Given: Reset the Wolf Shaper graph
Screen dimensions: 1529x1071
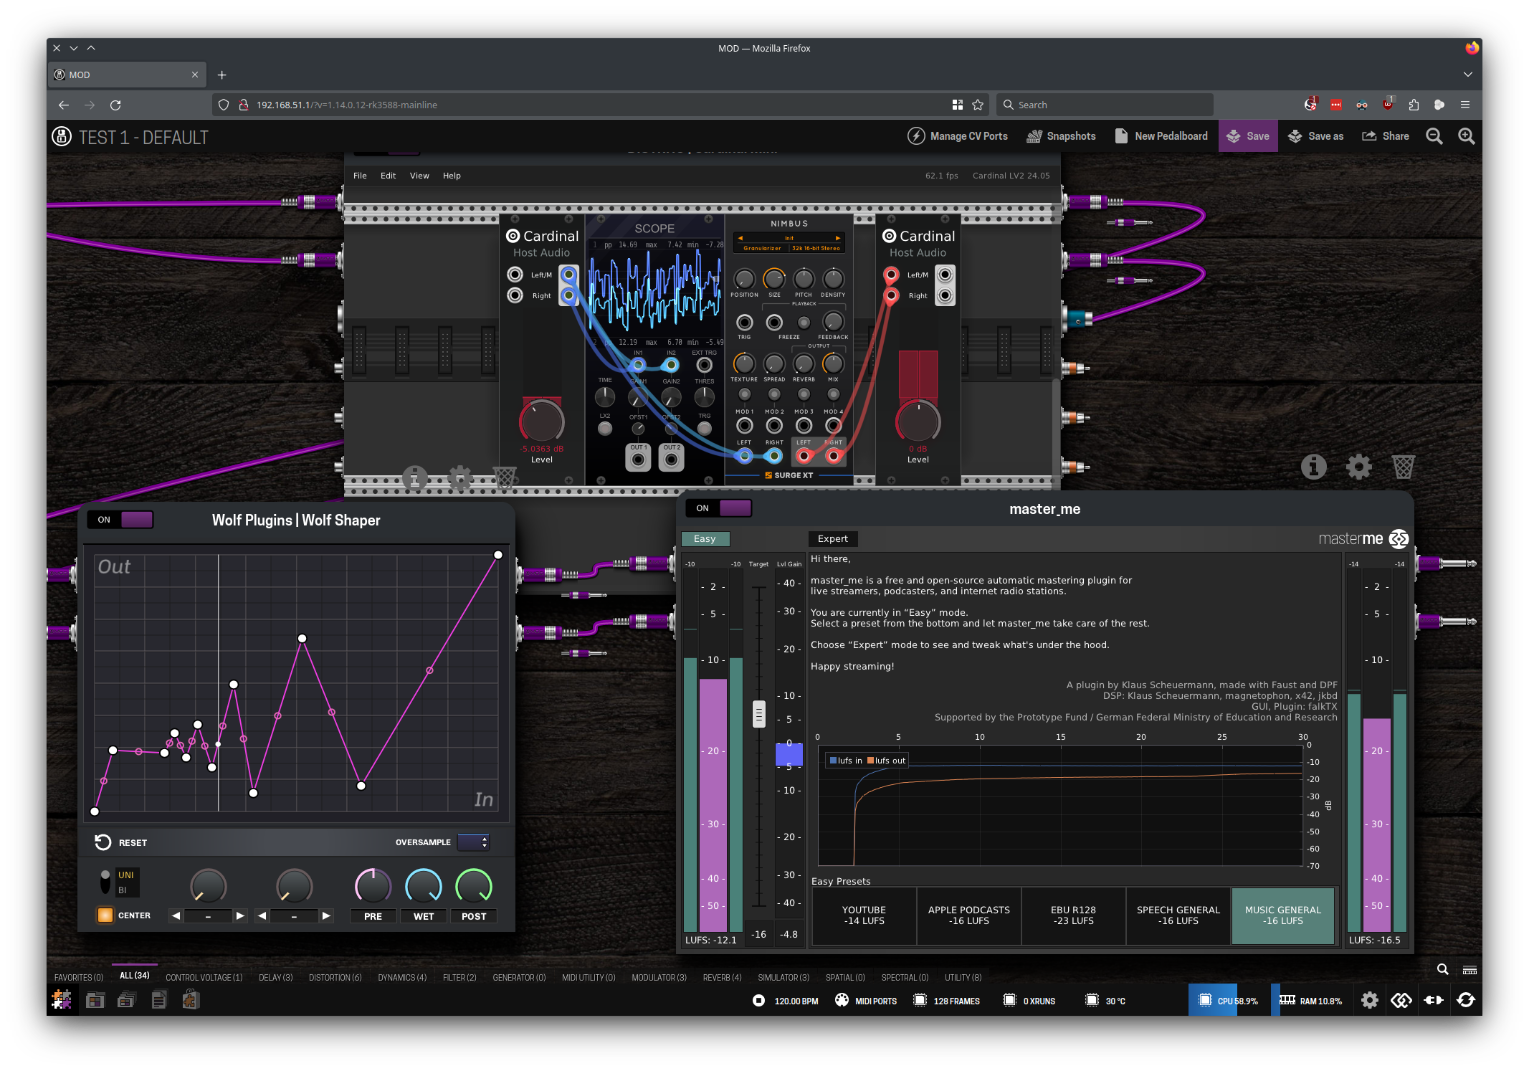Looking at the screenshot, I should [121, 842].
